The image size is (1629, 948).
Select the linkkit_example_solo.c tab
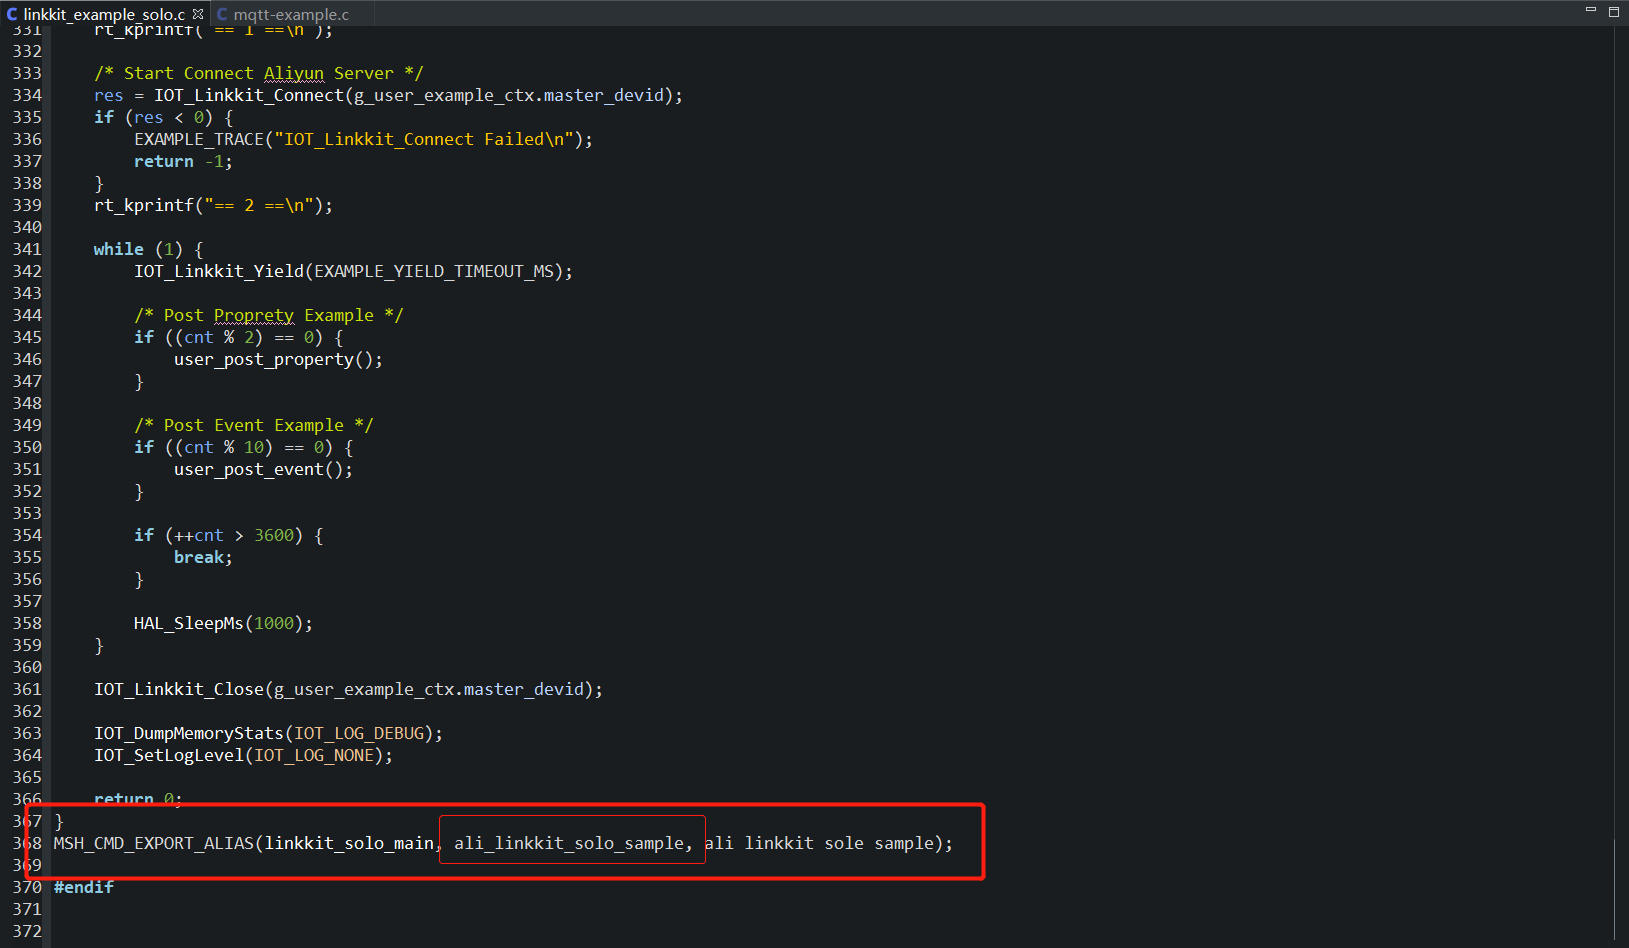[x=100, y=14]
